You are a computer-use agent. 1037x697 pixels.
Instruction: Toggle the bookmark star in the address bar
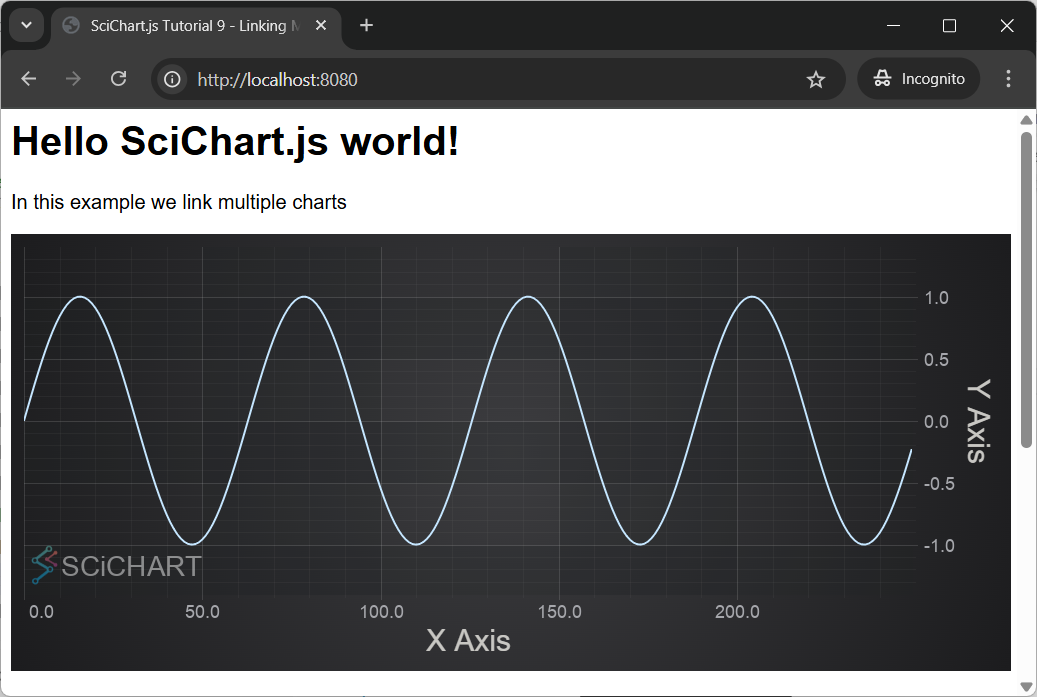(816, 78)
